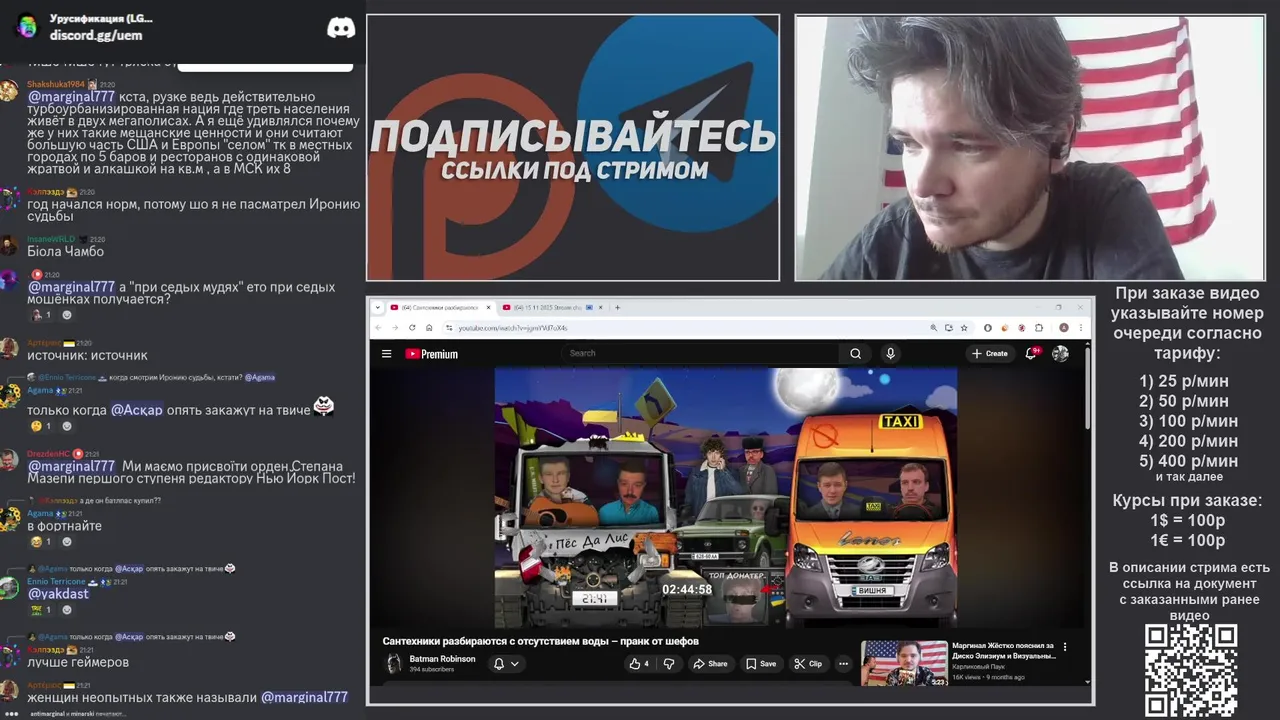Save the video using the Save button
1280x720 pixels.
[760, 664]
